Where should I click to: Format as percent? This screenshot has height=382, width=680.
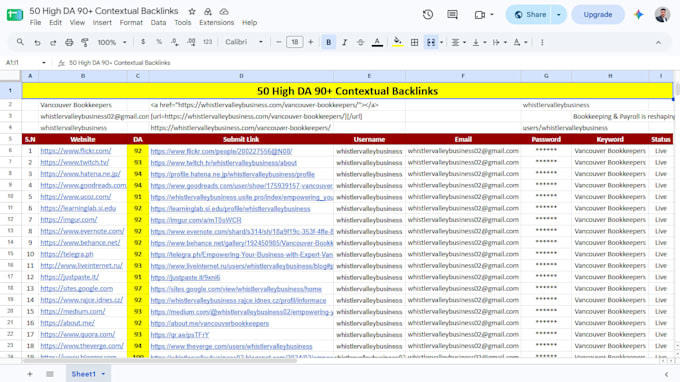coord(159,42)
